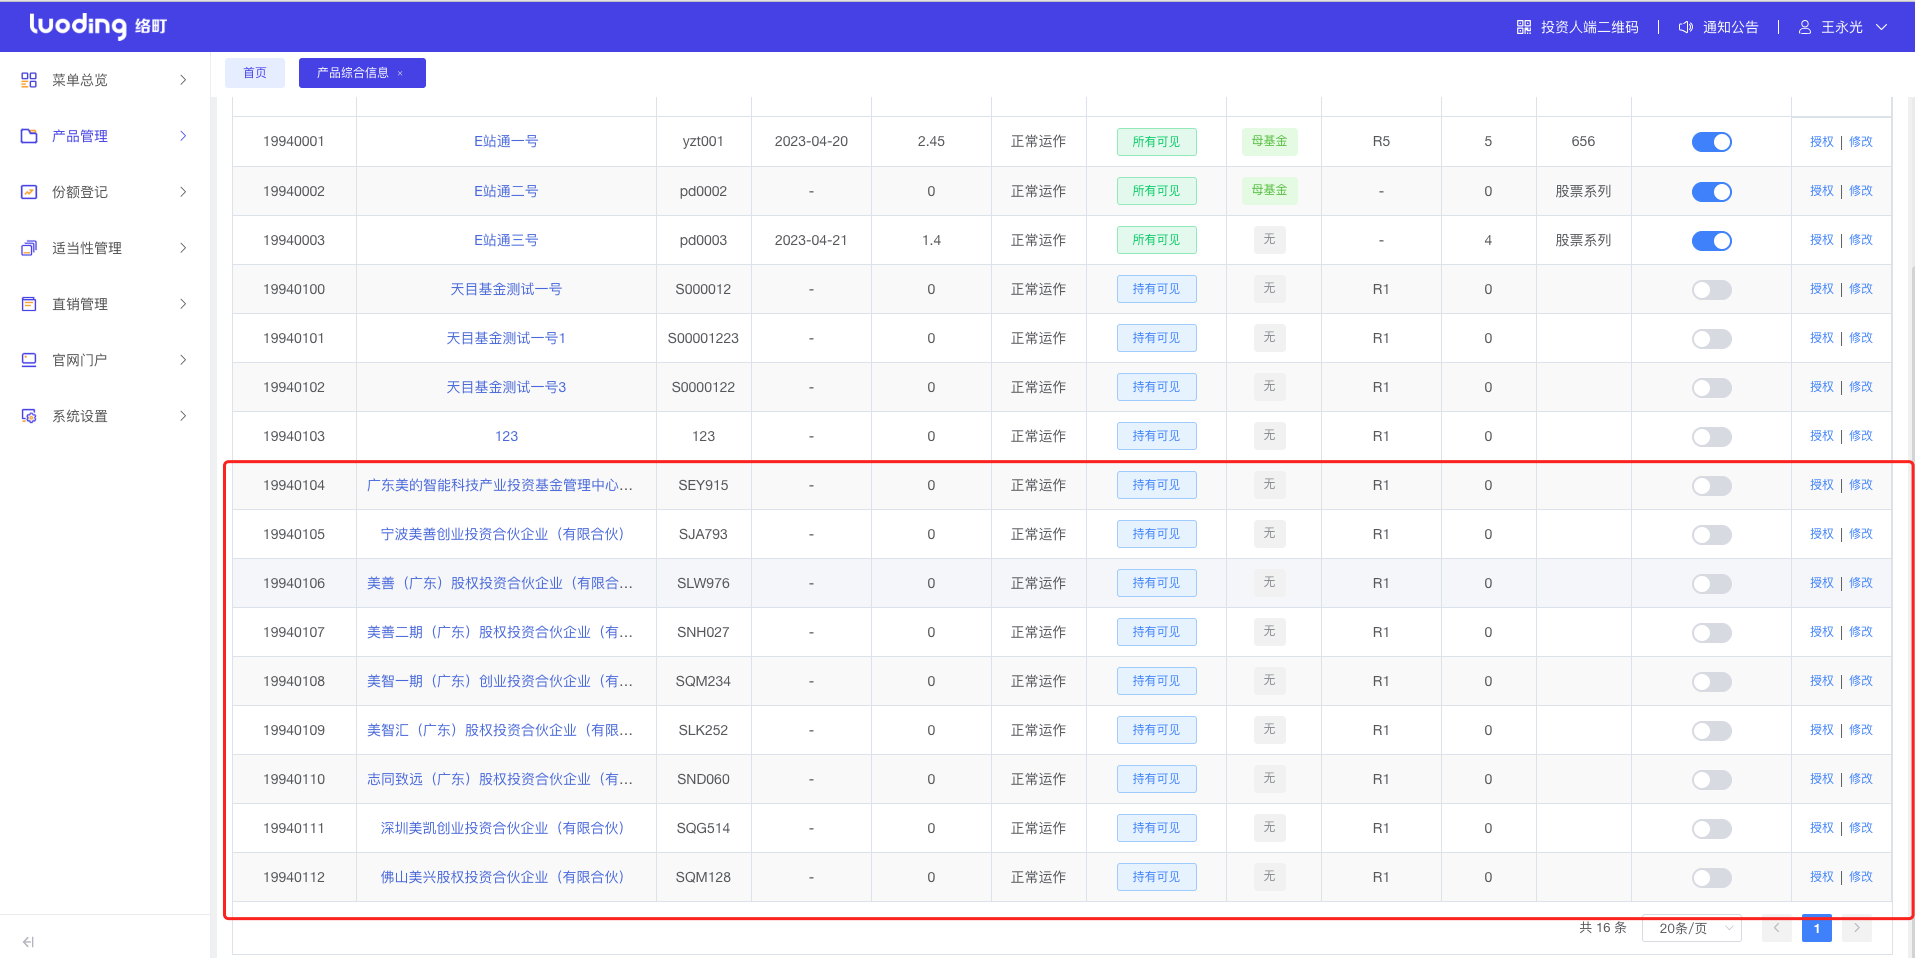Click the notification announcement speaker icon
The image size is (1915, 958).
point(1686,27)
